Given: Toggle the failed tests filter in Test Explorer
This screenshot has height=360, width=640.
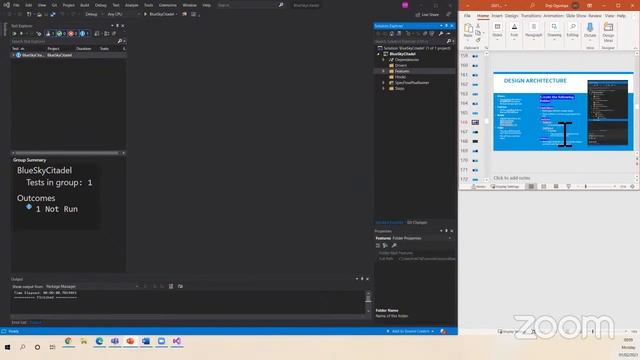Looking at the screenshot, I should pos(72,33).
